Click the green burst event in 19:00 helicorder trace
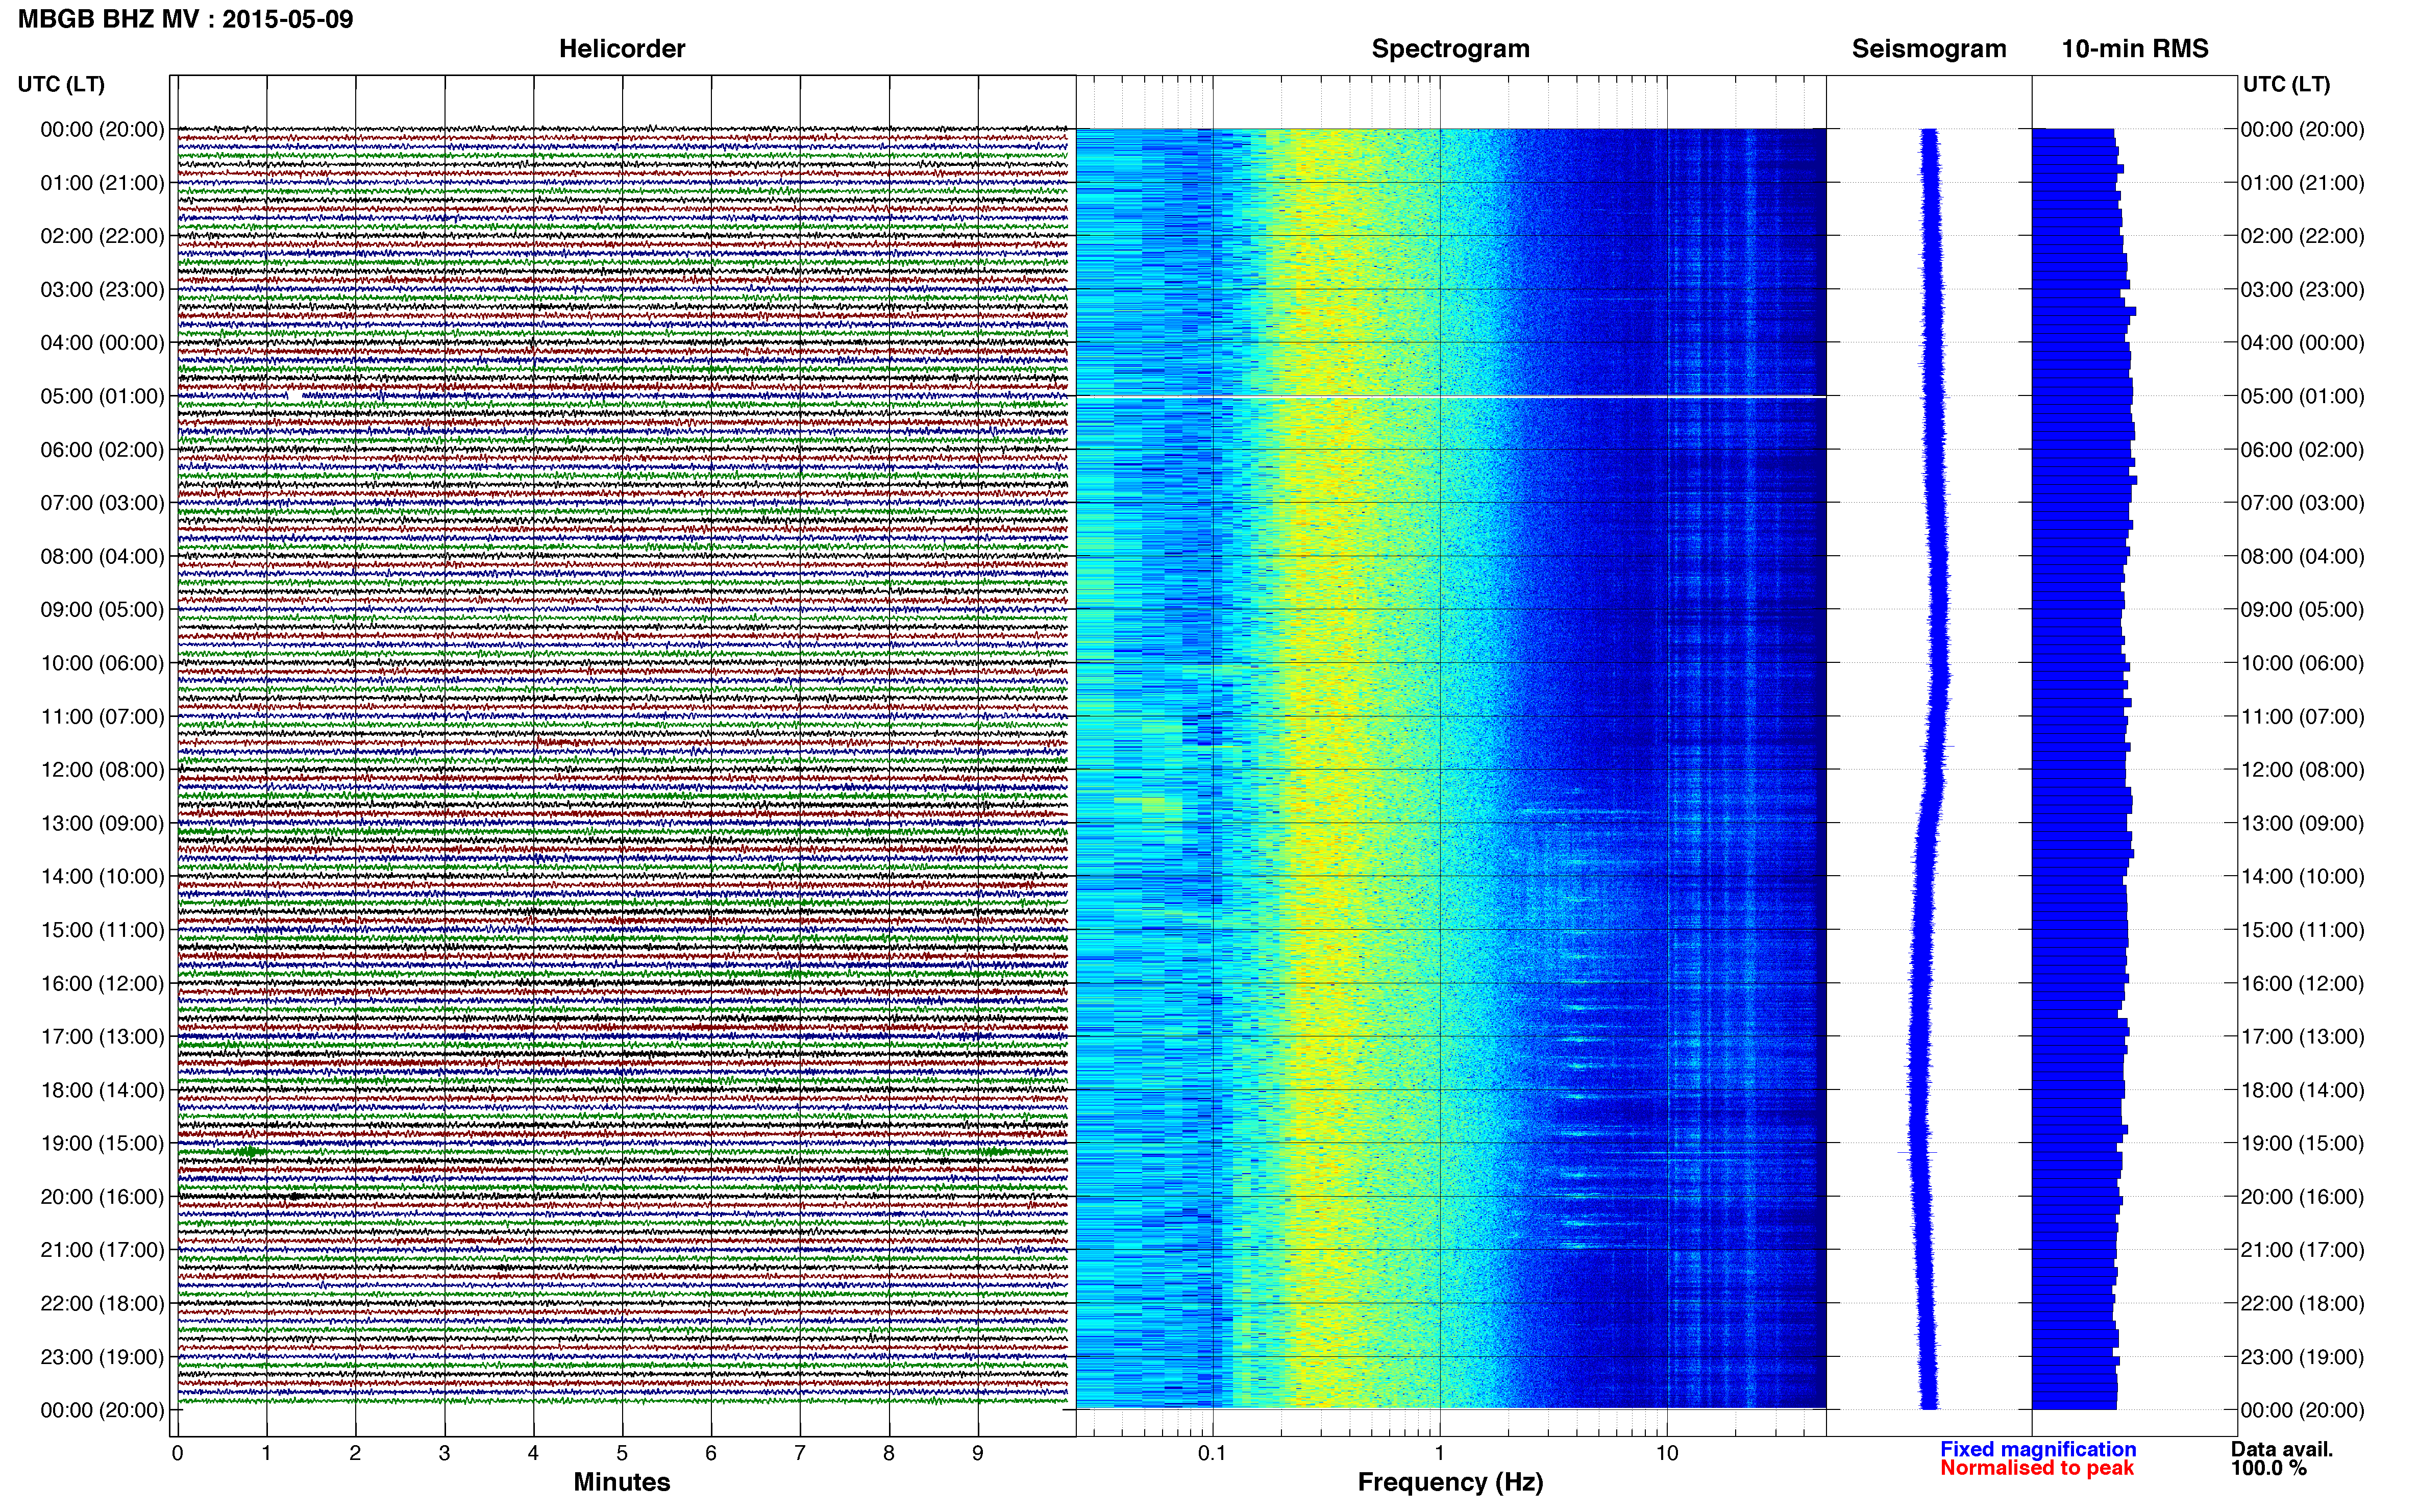The width and height of the screenshot is (2419, 1512). (x=250, y=1152)
